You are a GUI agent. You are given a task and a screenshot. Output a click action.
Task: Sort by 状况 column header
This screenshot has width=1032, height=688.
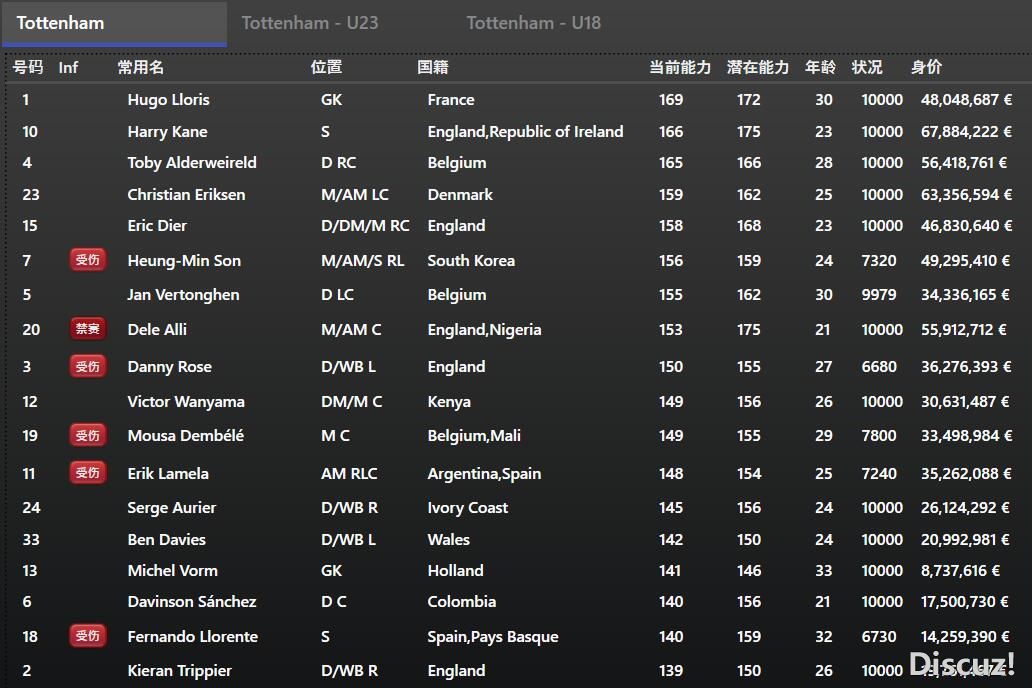867,67
